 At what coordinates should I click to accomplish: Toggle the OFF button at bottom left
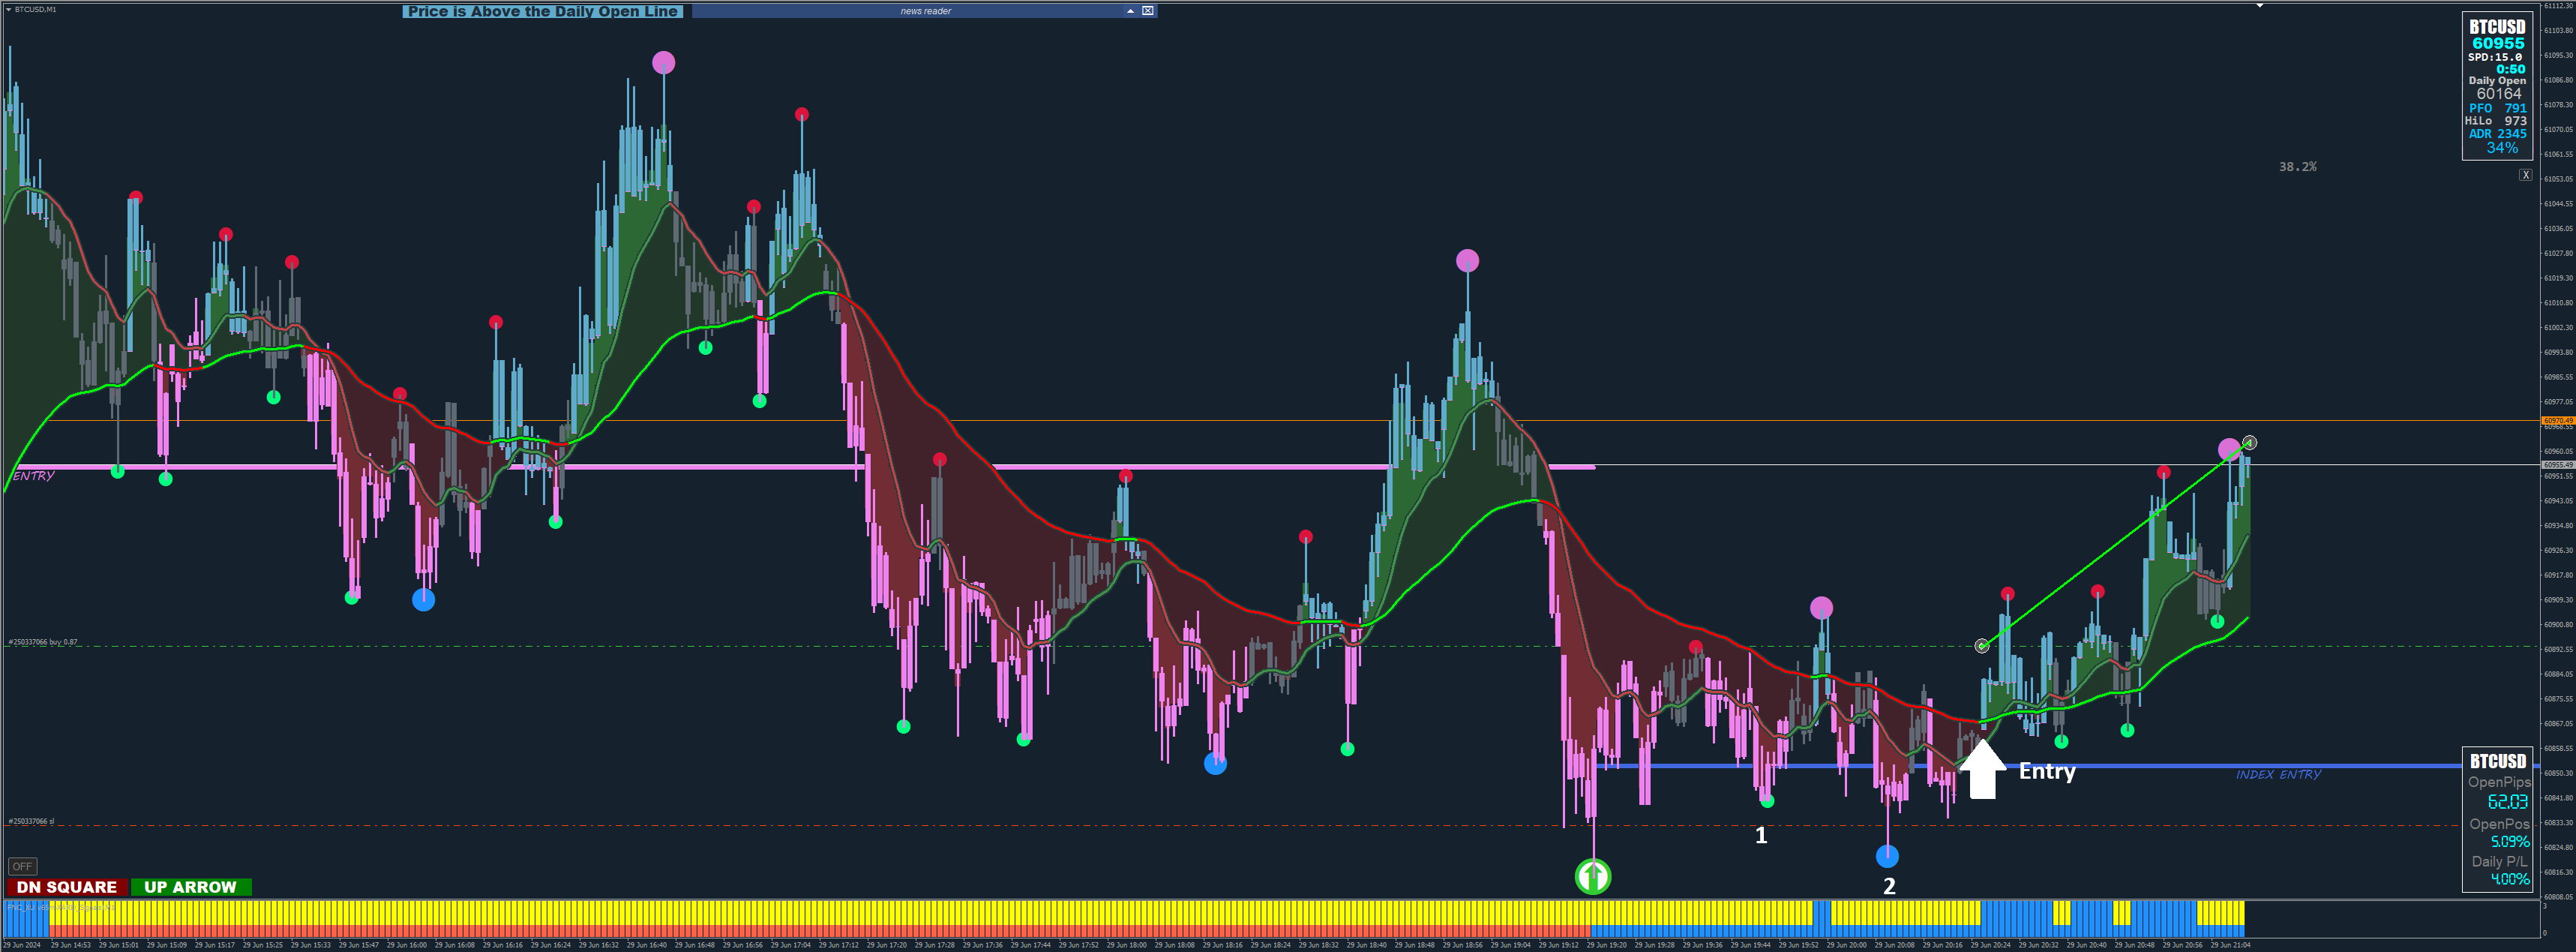pyautogui.click(x=22, y=866)
